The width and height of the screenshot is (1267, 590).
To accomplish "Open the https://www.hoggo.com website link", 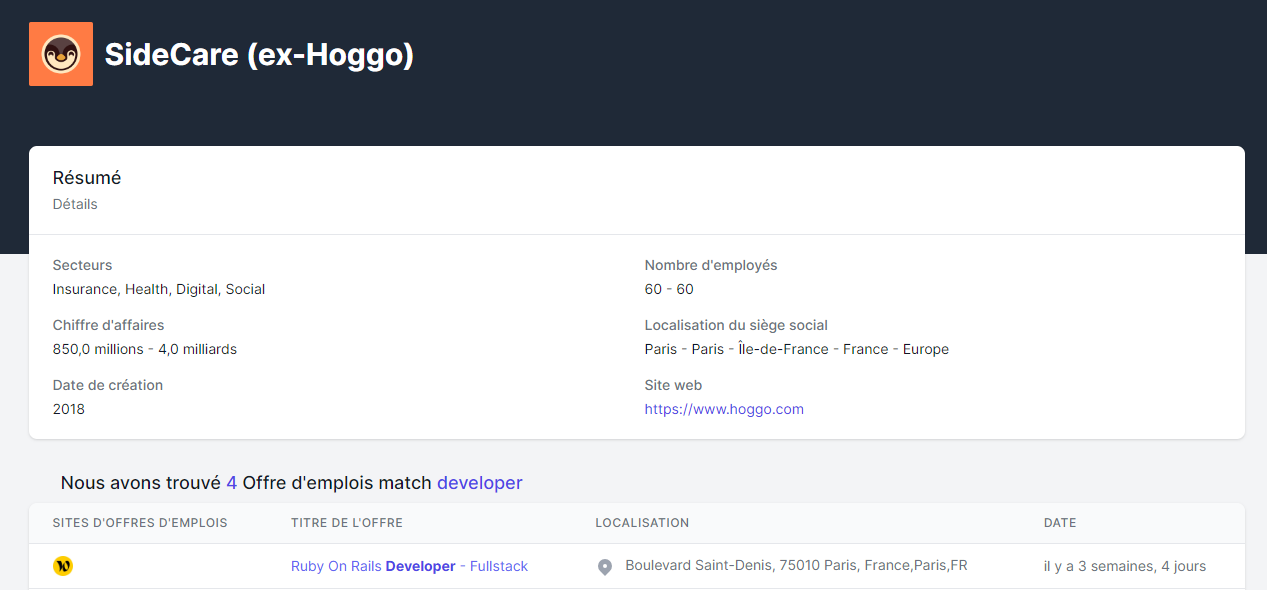I will [x=724, y=409].
